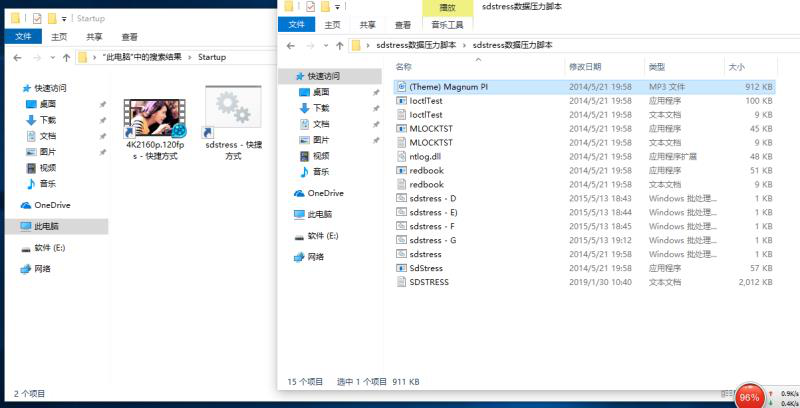Screen dimensions: 800x408
Task: Switch to the 音乐工具 ribbon tab
Action: coord(447,24)
